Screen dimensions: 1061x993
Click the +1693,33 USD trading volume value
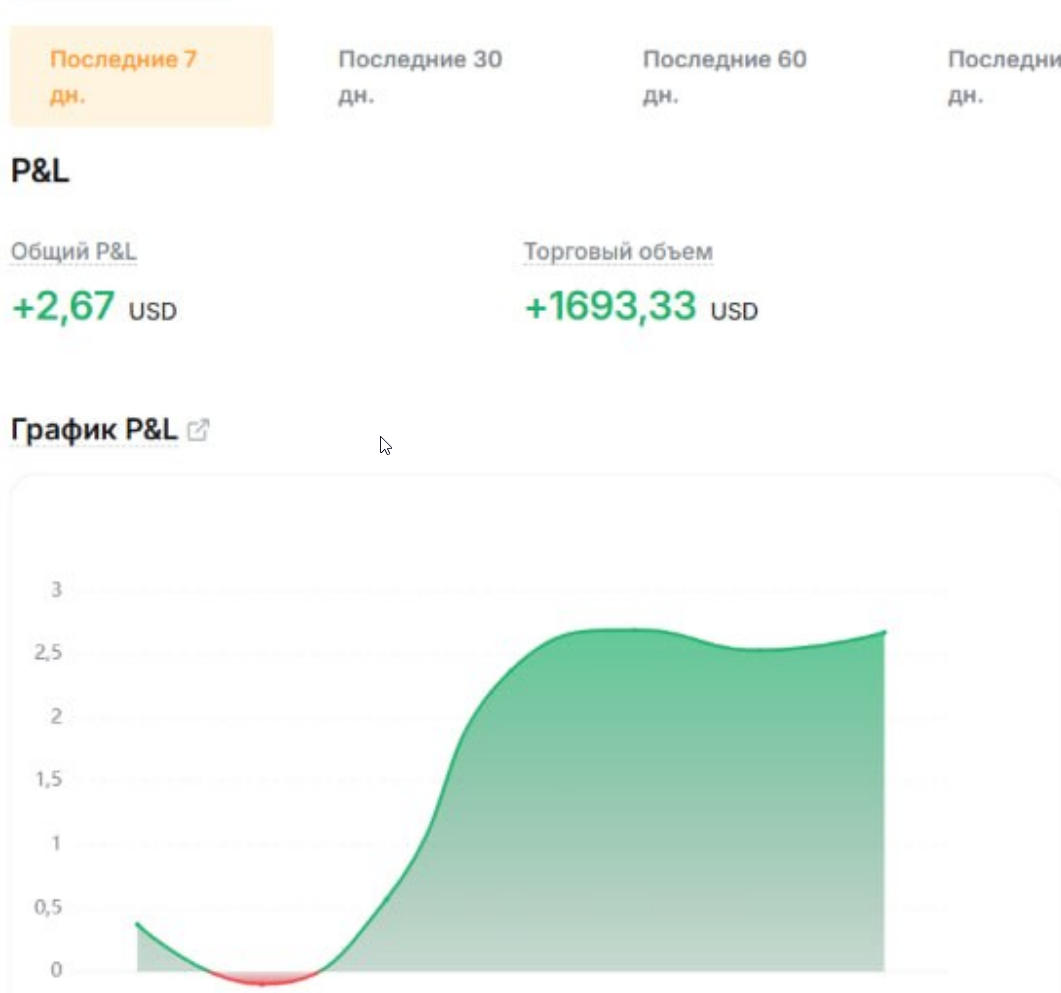coord(641,306)
